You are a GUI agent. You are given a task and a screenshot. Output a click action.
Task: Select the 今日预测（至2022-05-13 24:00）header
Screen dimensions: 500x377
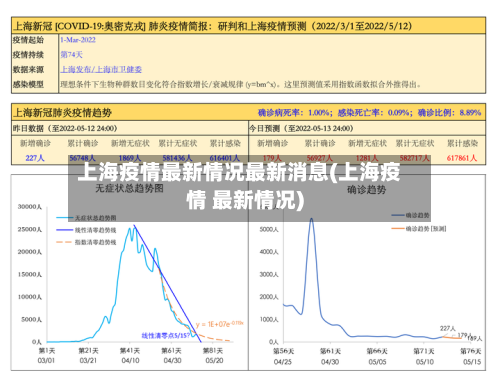point(301,128)
